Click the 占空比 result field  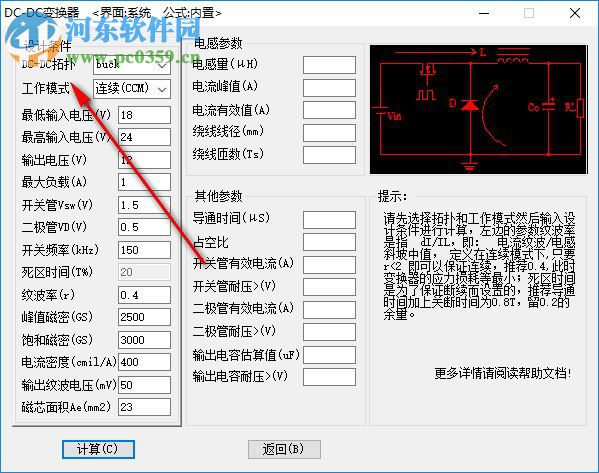tap(329, 242)
